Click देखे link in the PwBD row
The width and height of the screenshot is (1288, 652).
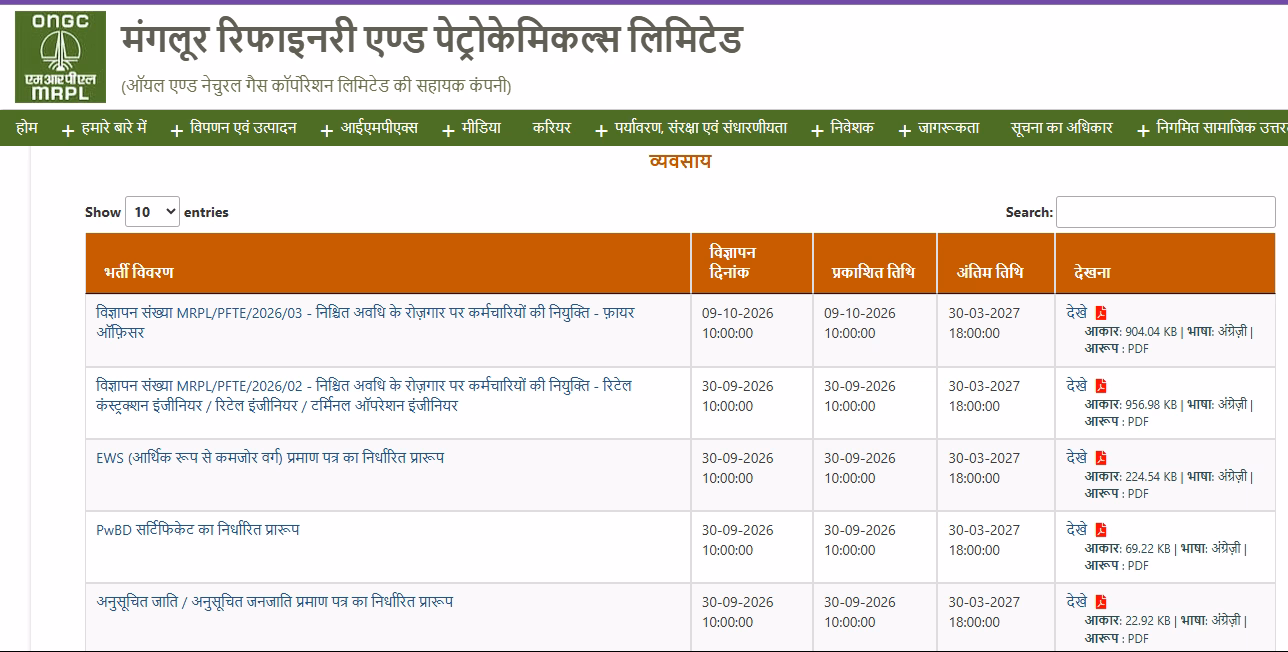1077,530
